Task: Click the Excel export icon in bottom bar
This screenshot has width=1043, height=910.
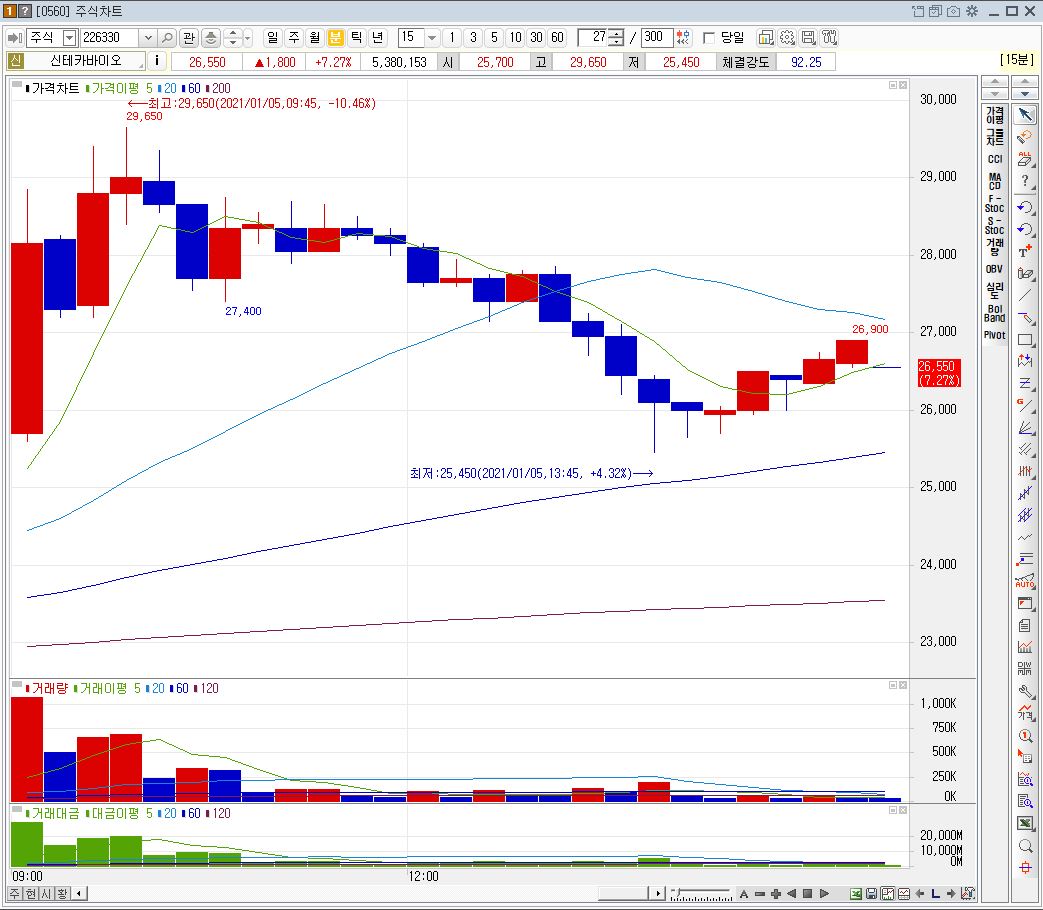Action: tap(856, 893)
